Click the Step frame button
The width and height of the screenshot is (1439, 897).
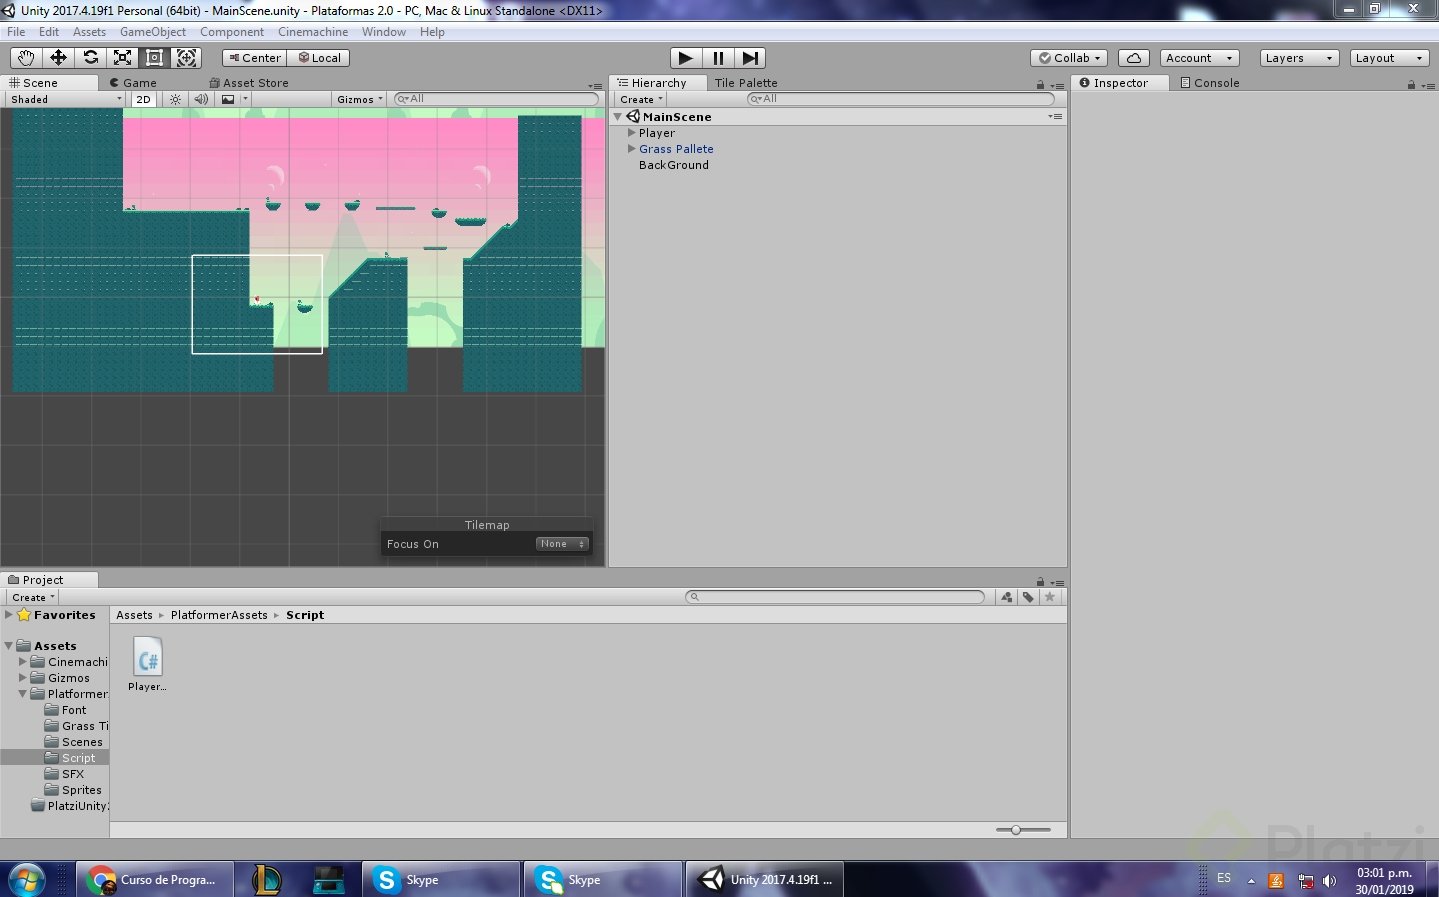(x=750, y=58)
